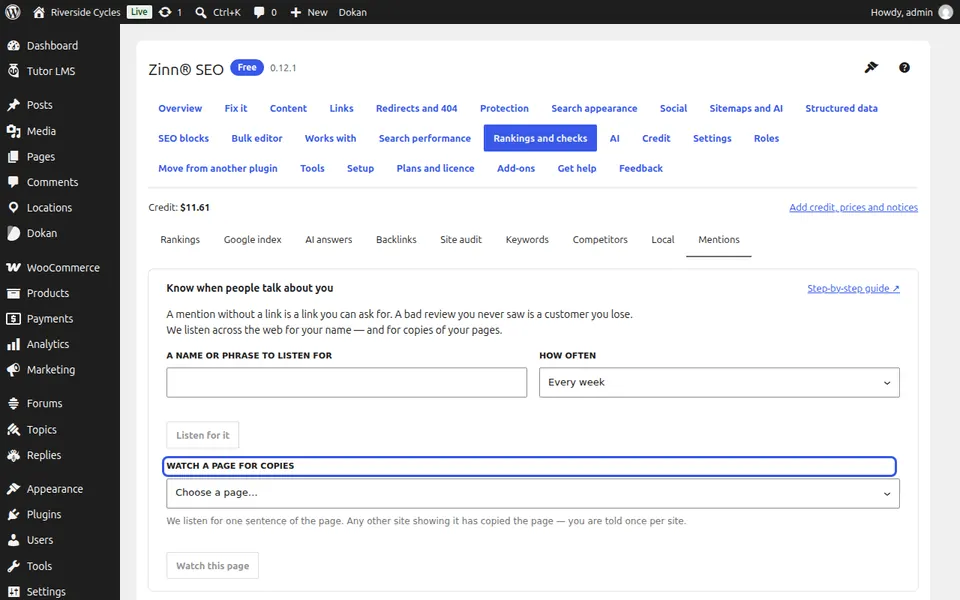Open the Media library sidebar icon

13,131
